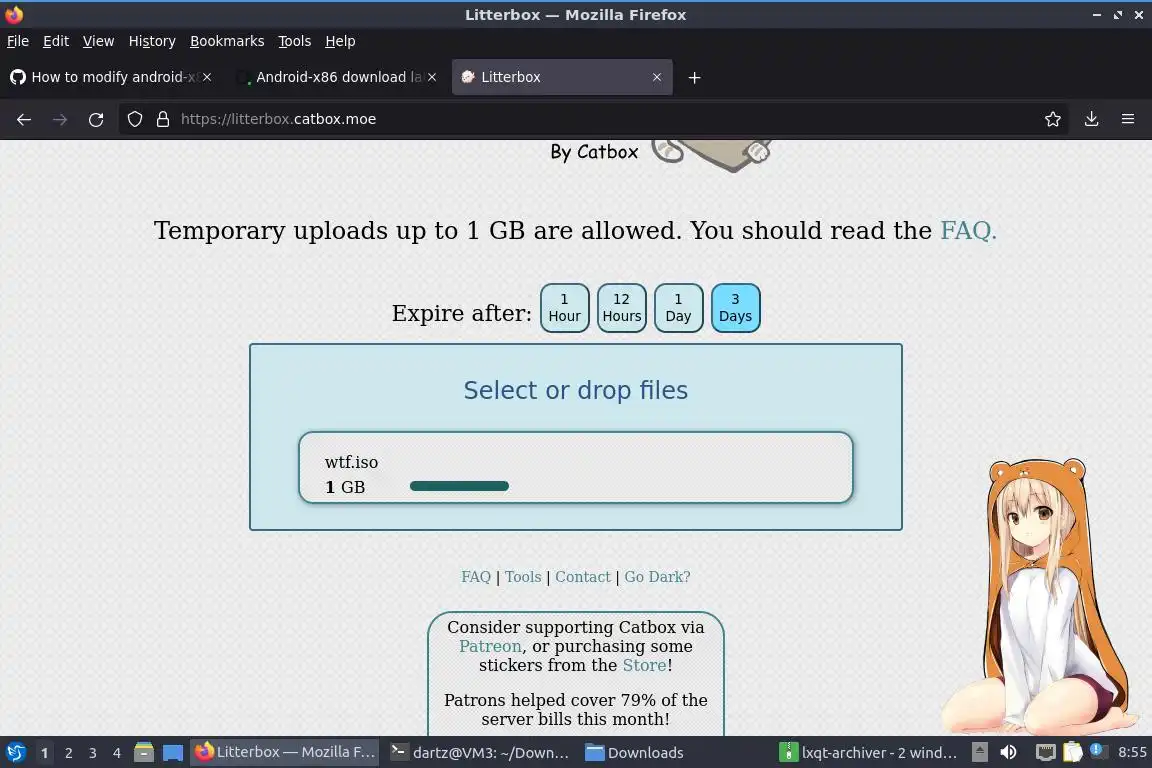Open the Edit menu
Viewport: 1152px width, 768px height.
point(56,41)
